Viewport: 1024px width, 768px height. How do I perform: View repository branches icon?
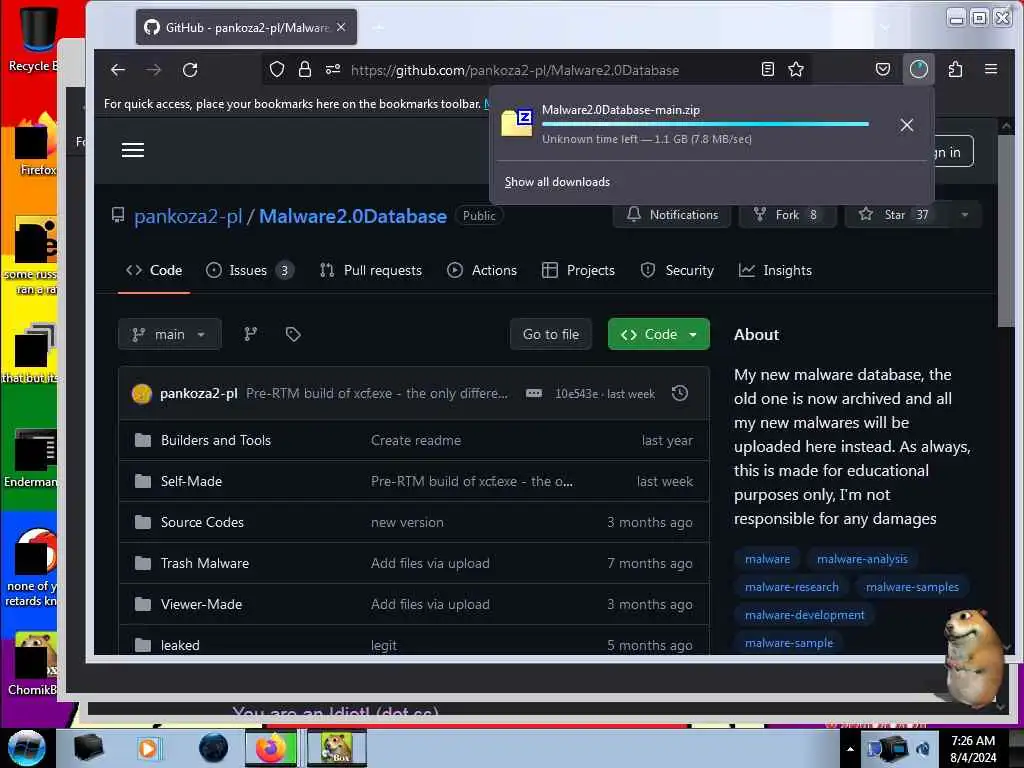click(250, 334)
